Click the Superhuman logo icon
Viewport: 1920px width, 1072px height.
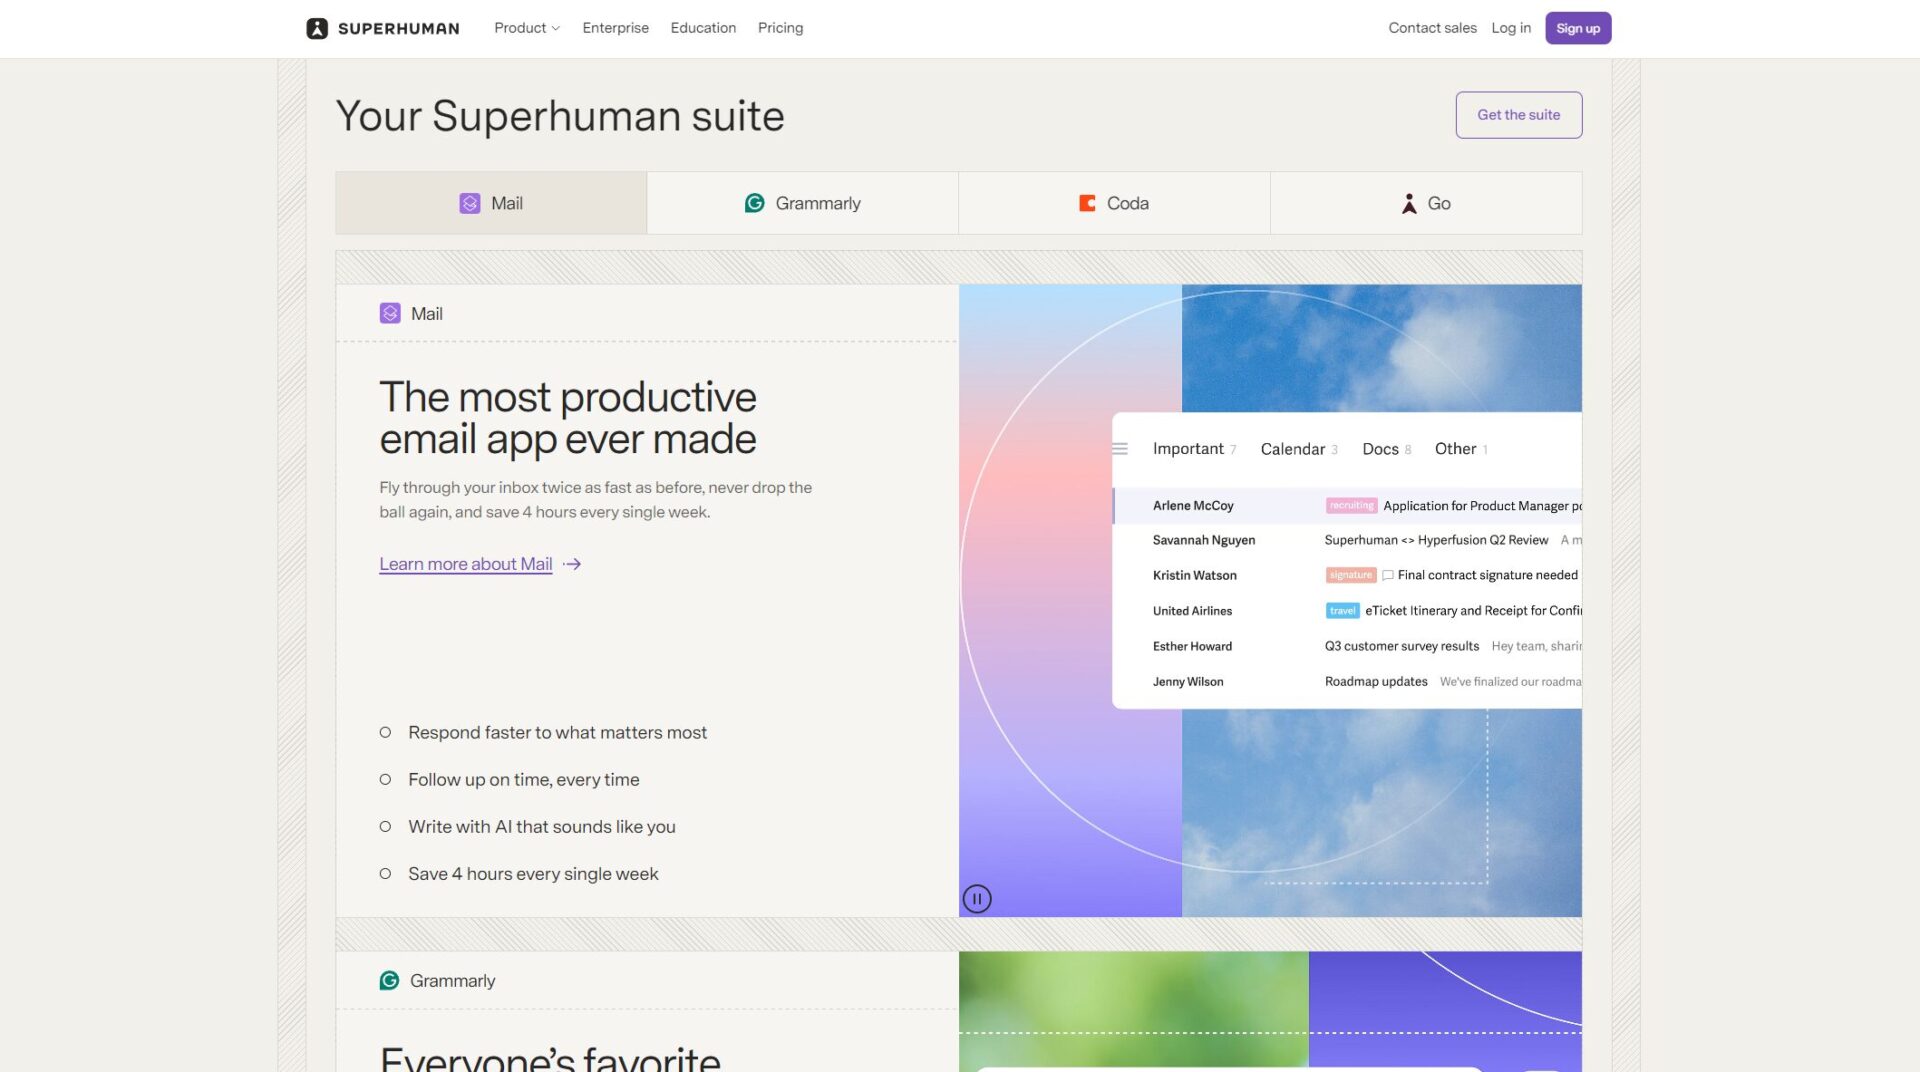[317, 28]
